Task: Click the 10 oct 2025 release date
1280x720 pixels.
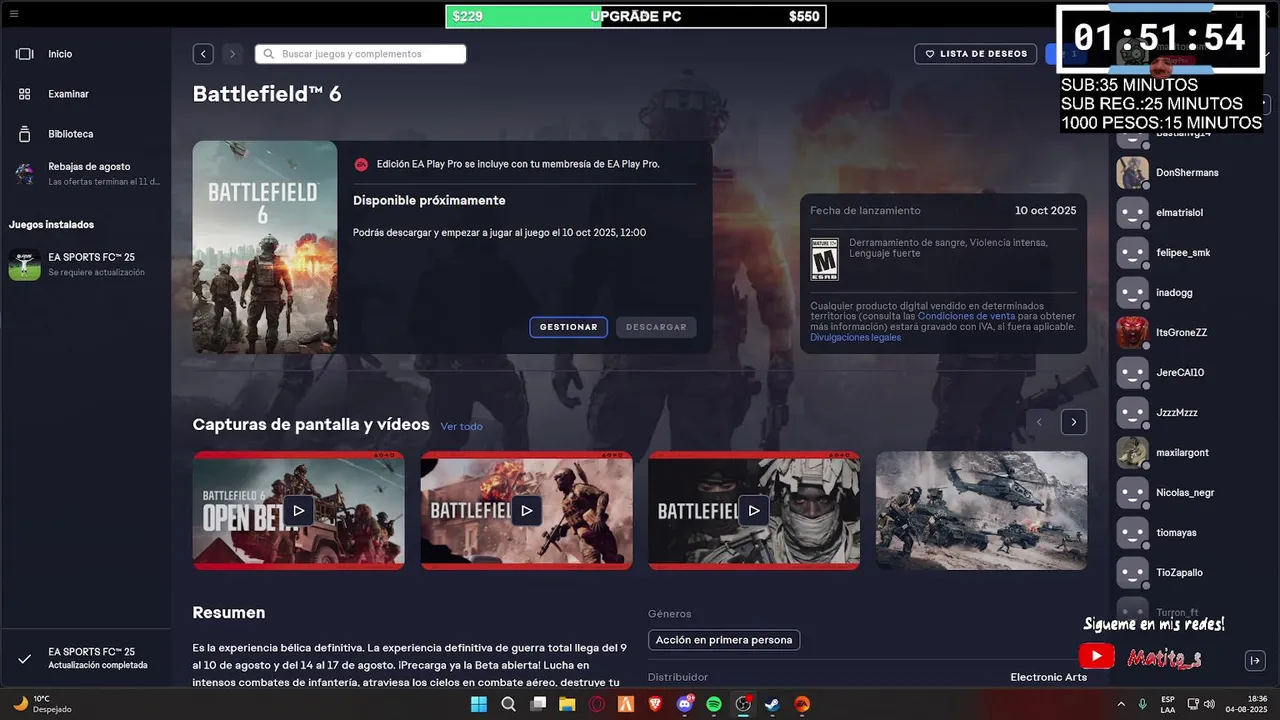Action: point(1045,211)
